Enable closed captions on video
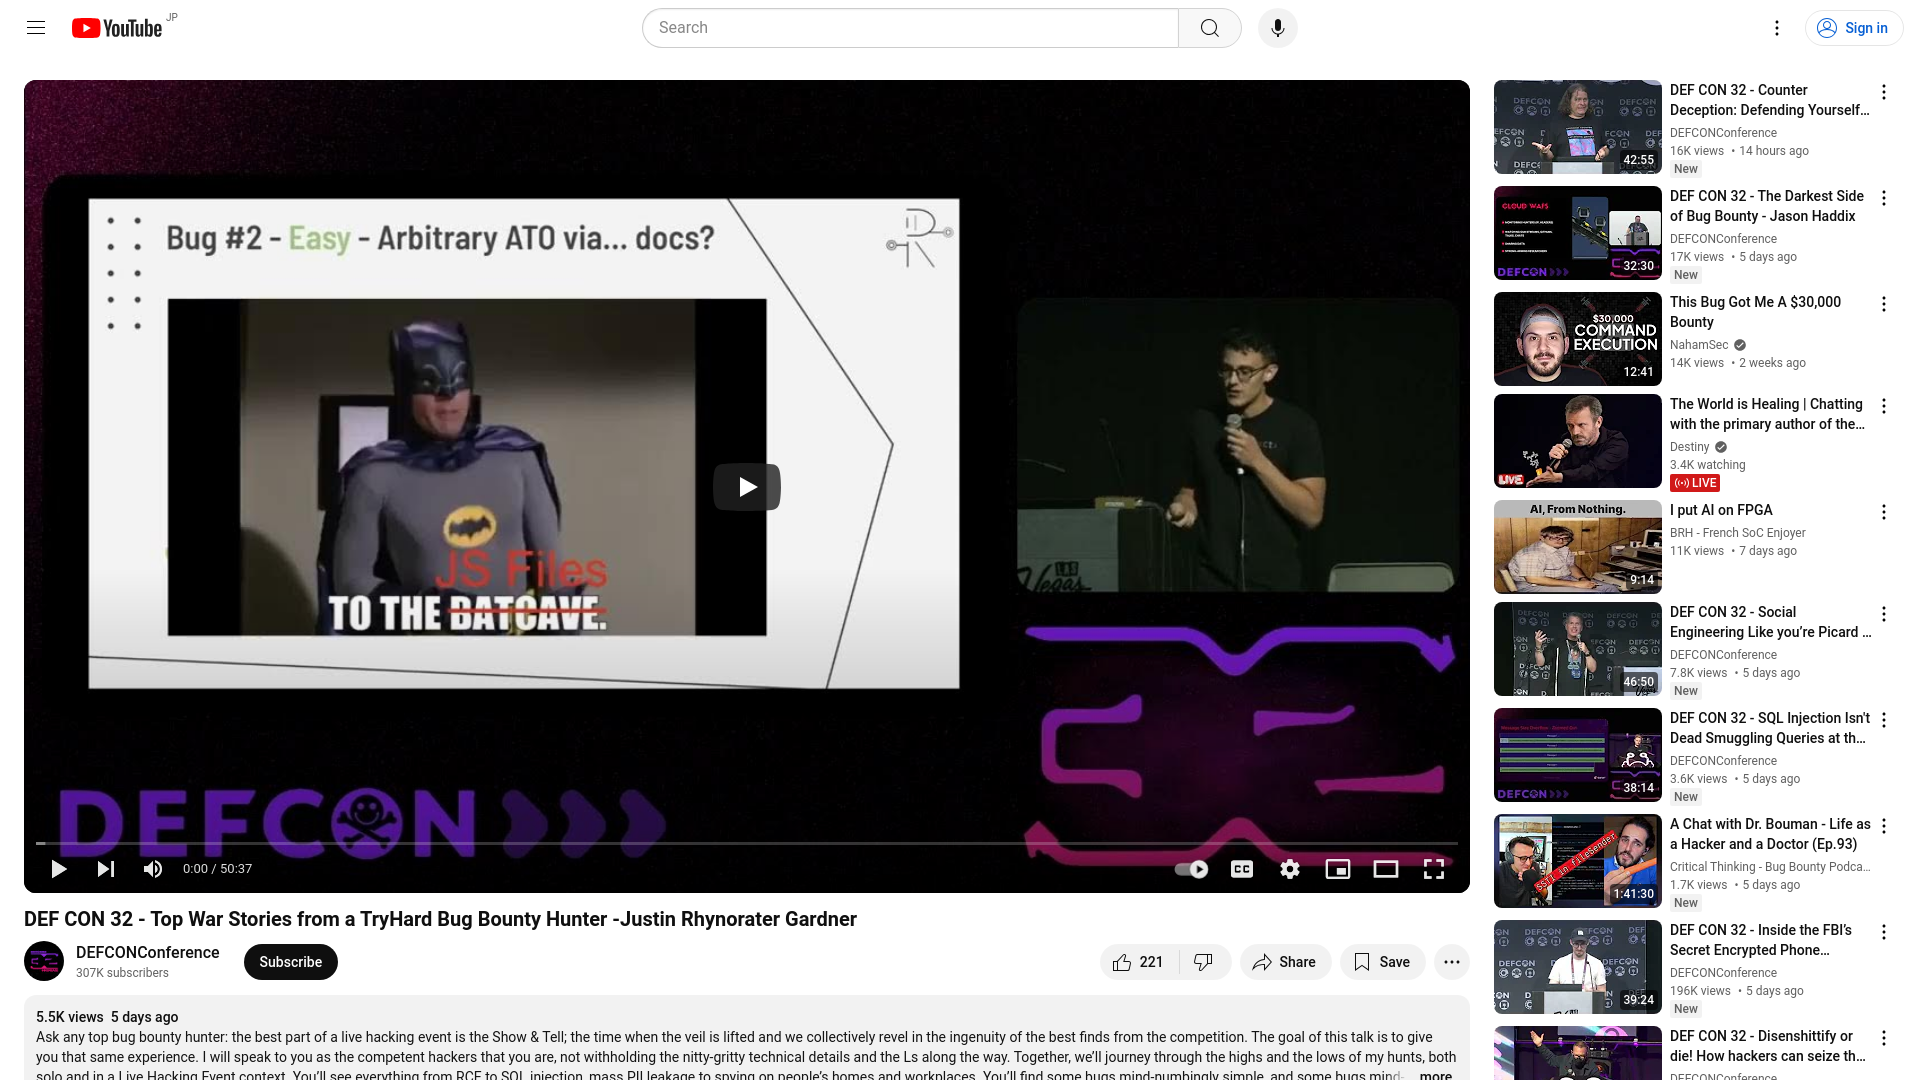Viewport: 1920px width, 1080px height. click(1242, 869)
